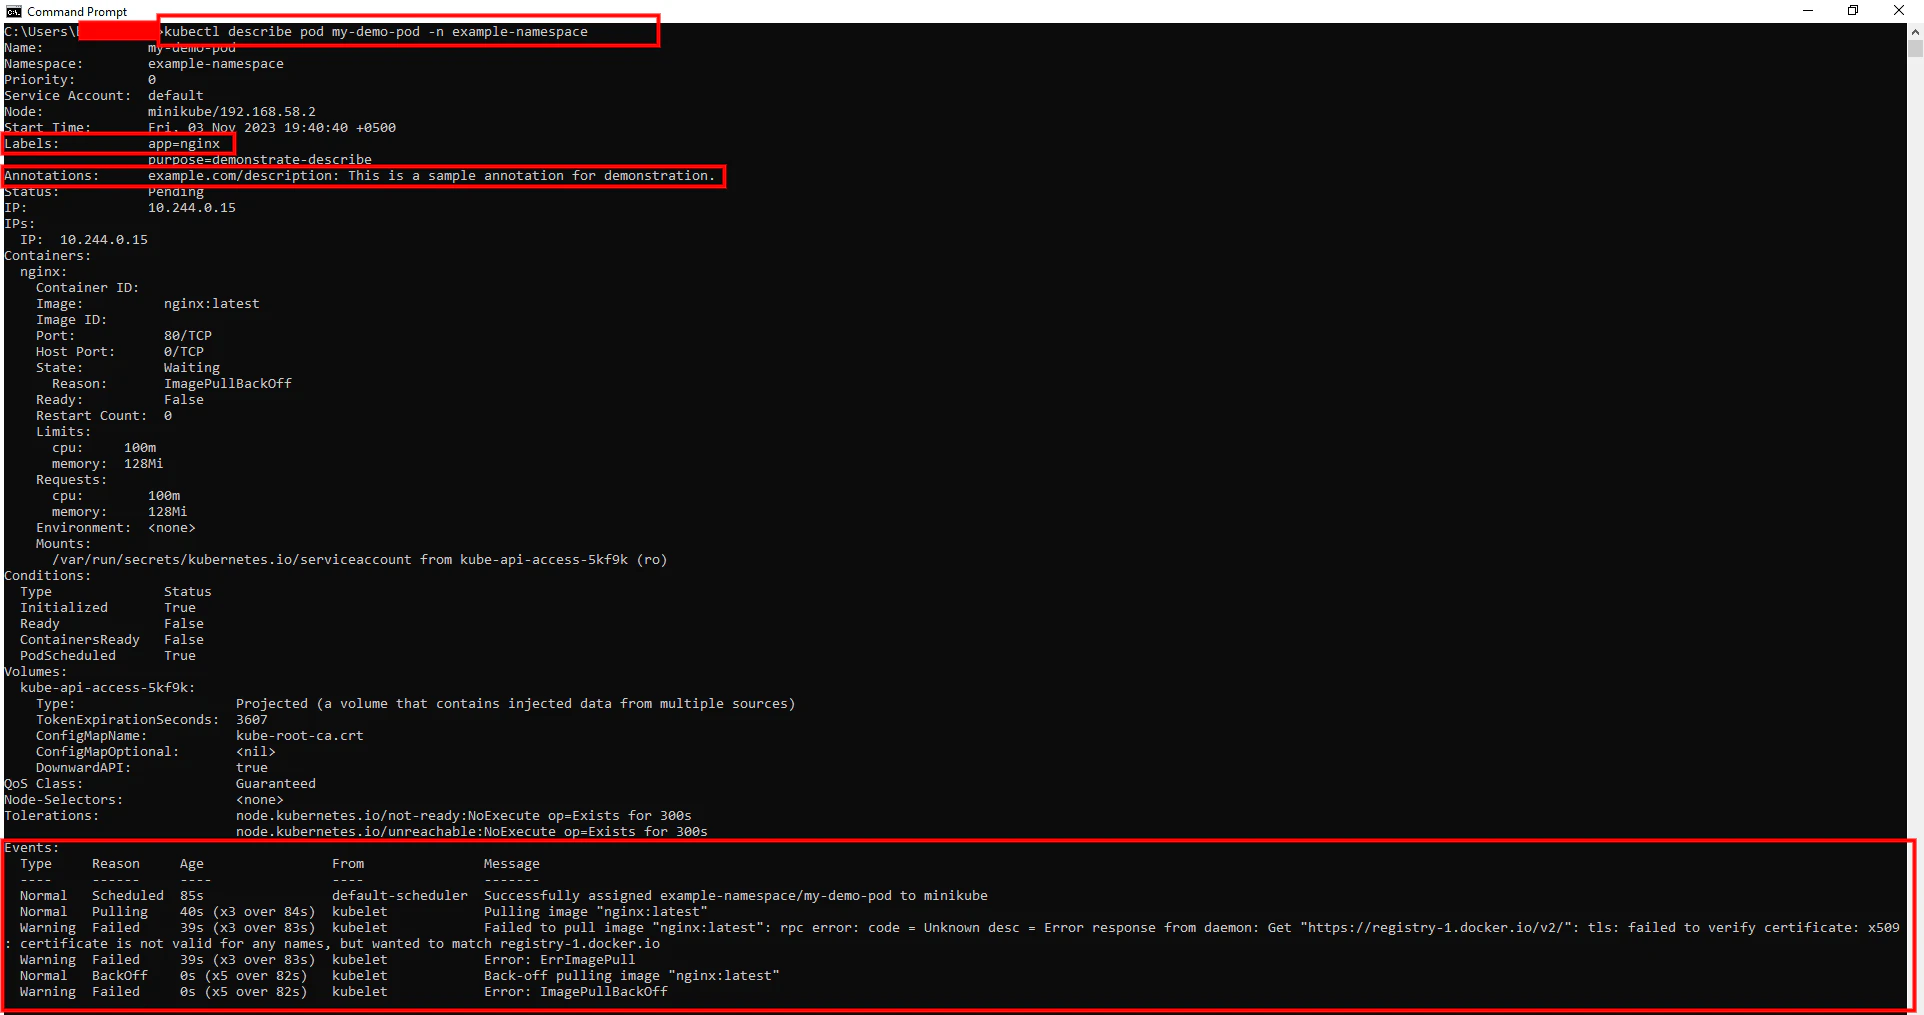
Task: Minimize the Command Prompt window
Action: tap(1806, 11)
